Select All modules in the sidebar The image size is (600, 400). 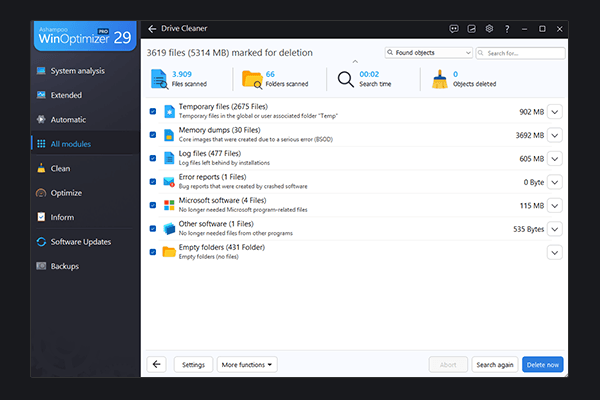point(85,144)
